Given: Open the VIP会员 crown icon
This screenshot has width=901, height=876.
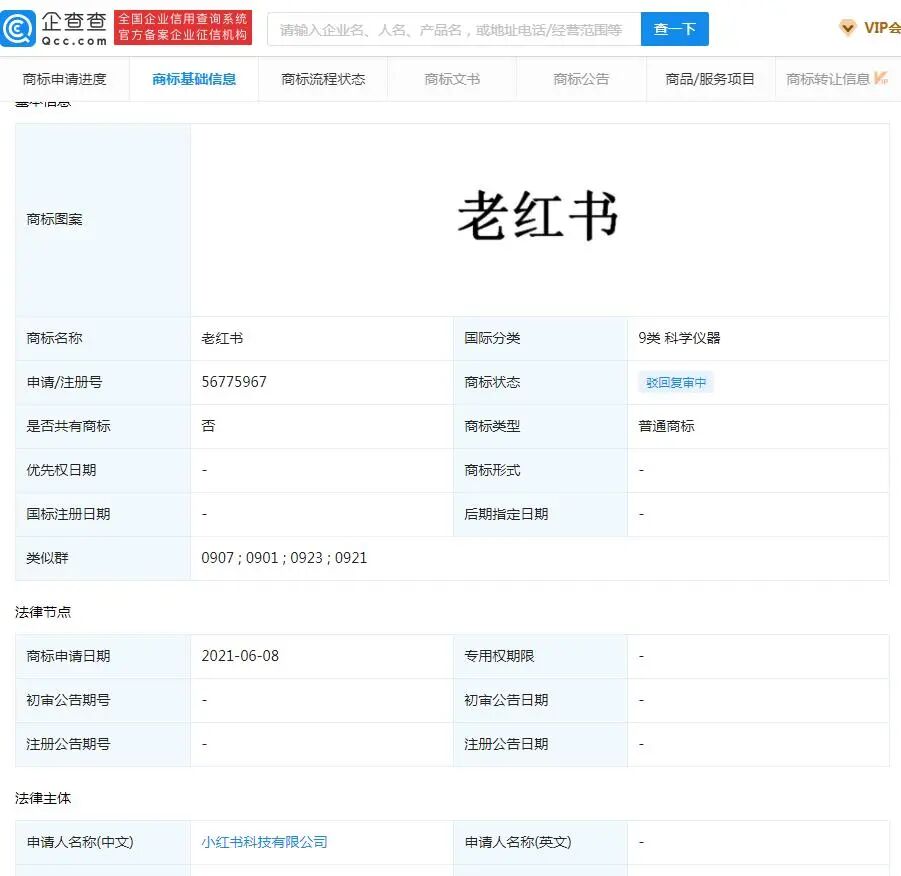Looking at the screenshot, I should pos(848,27).
